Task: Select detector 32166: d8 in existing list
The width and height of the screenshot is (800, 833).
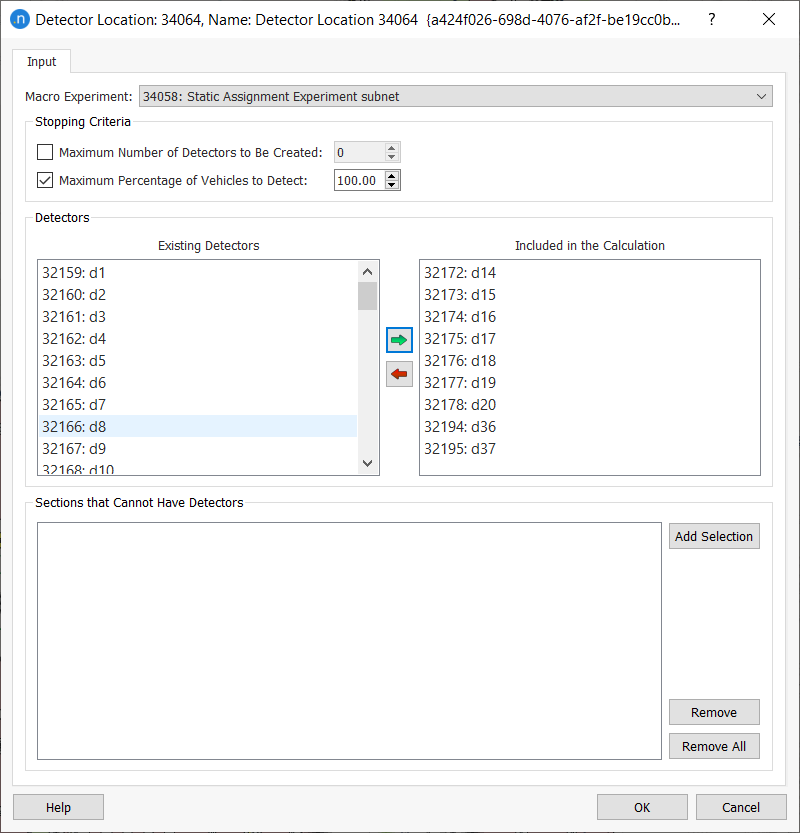Action: 198,427
